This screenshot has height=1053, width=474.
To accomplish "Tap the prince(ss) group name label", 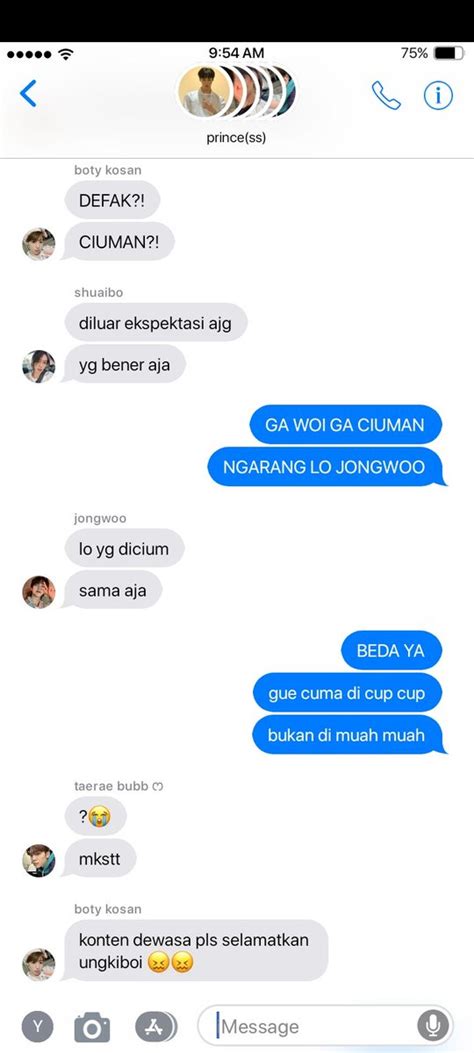I will [x=236, y=138].
